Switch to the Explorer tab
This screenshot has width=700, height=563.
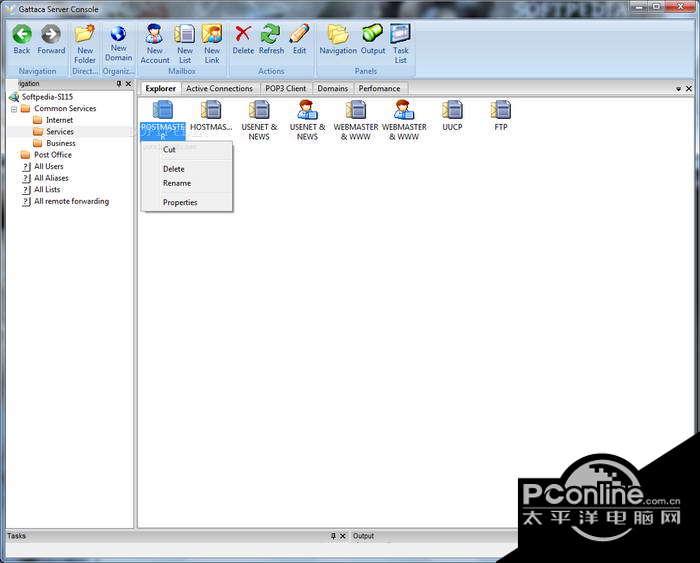[x=161, y=88]
